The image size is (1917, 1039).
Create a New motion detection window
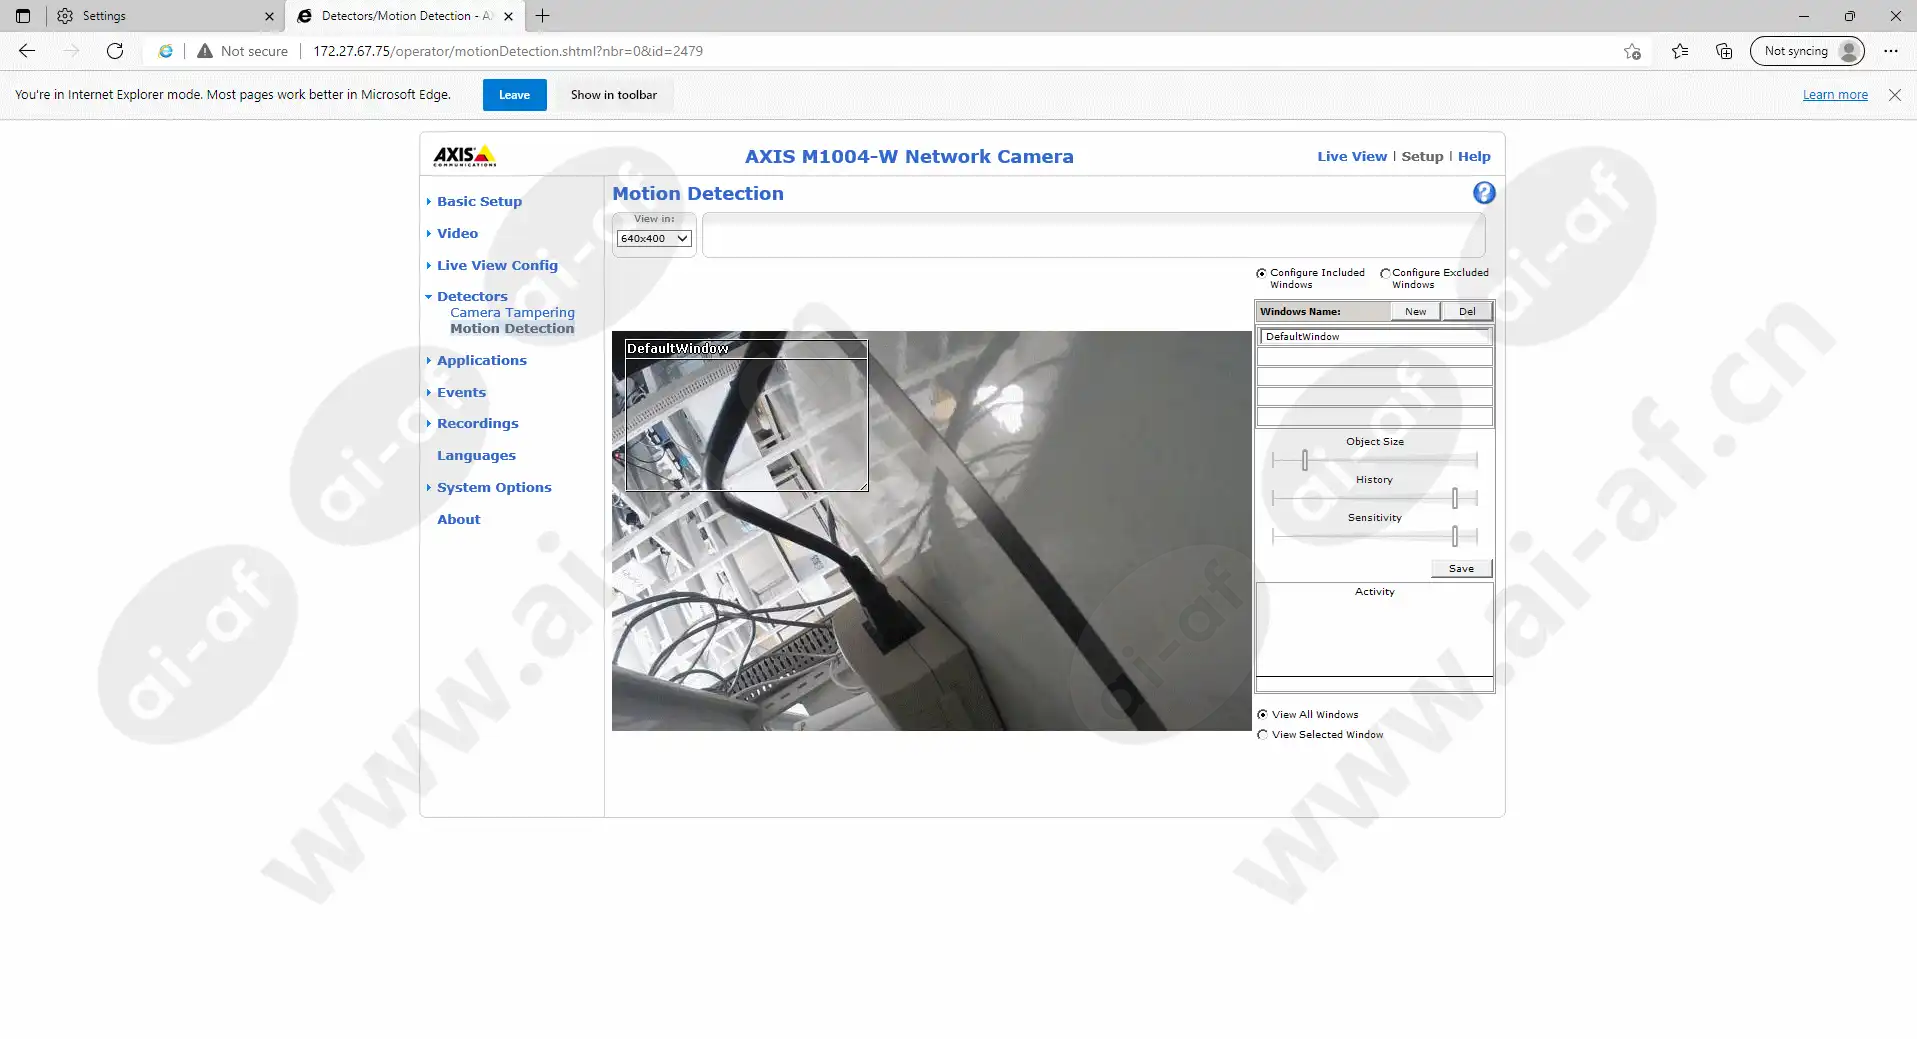point(1415,311)
